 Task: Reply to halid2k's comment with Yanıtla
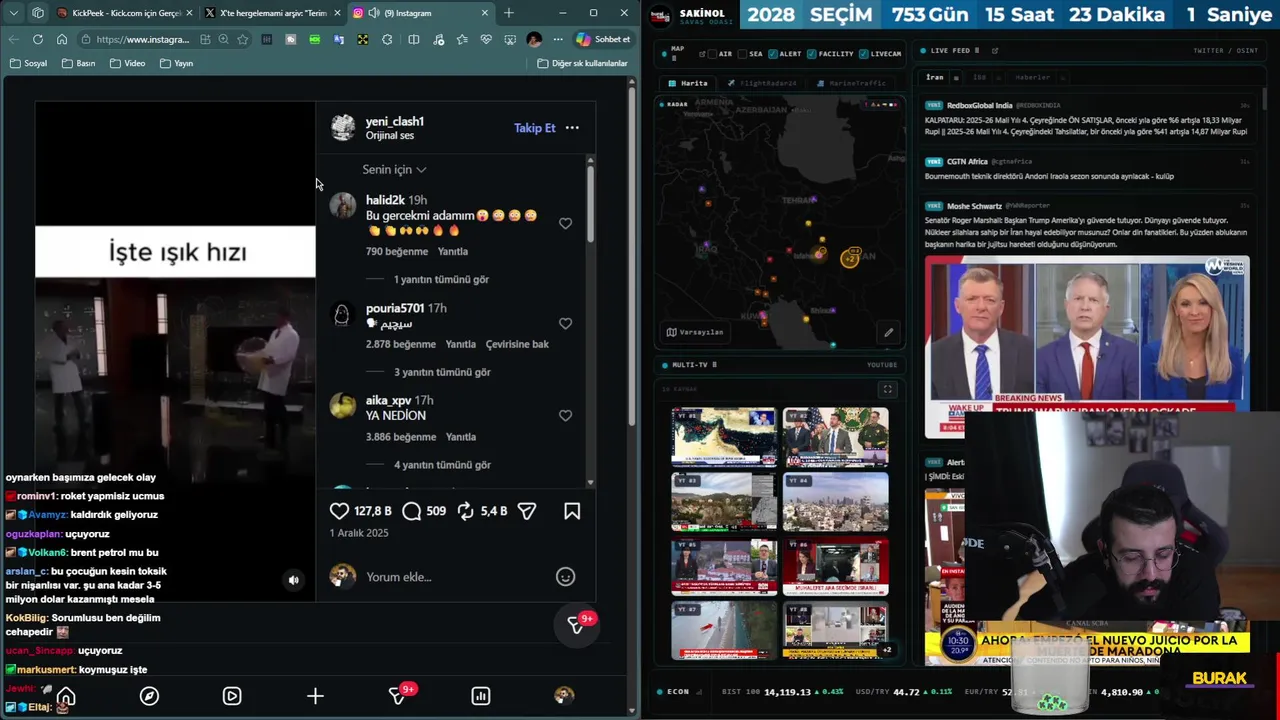point(453,252)
